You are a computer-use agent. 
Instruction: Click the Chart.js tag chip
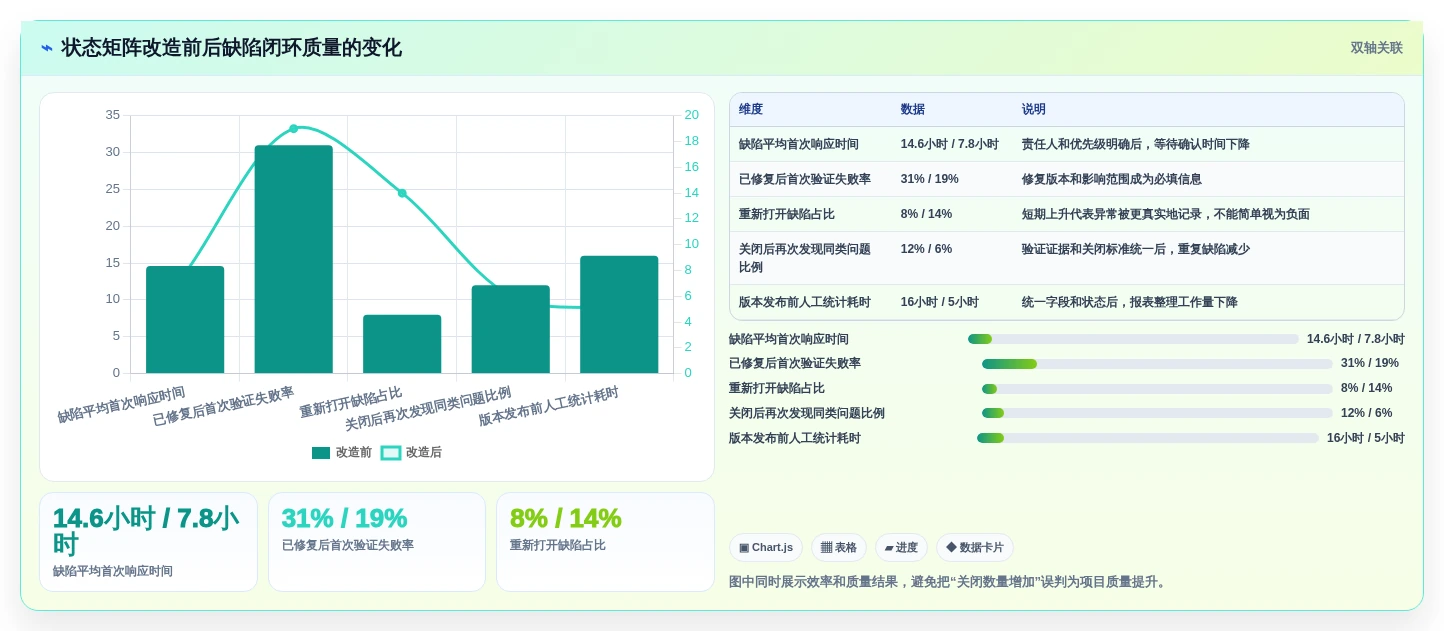coord(766,548)
